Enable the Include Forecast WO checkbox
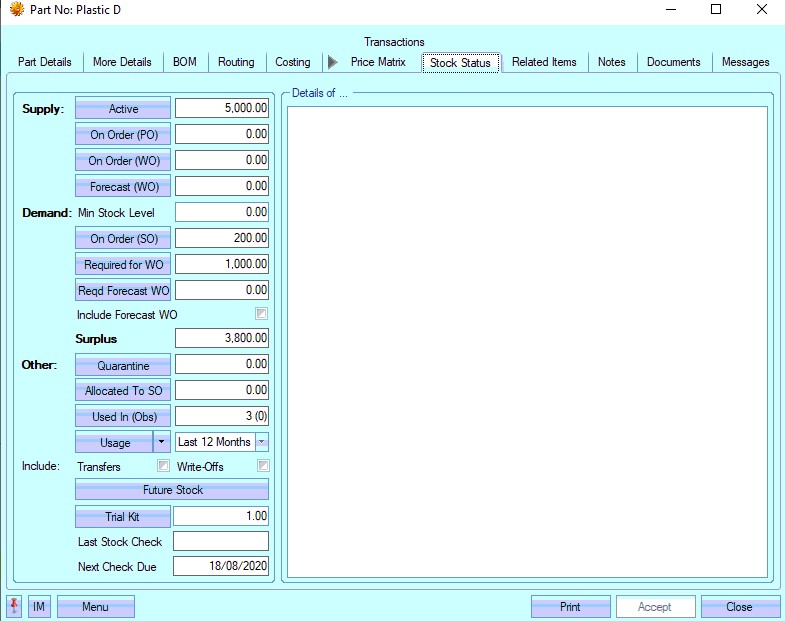Image resolution: width=785 pixels, height=621 pixels. click(x=262, y=315)
